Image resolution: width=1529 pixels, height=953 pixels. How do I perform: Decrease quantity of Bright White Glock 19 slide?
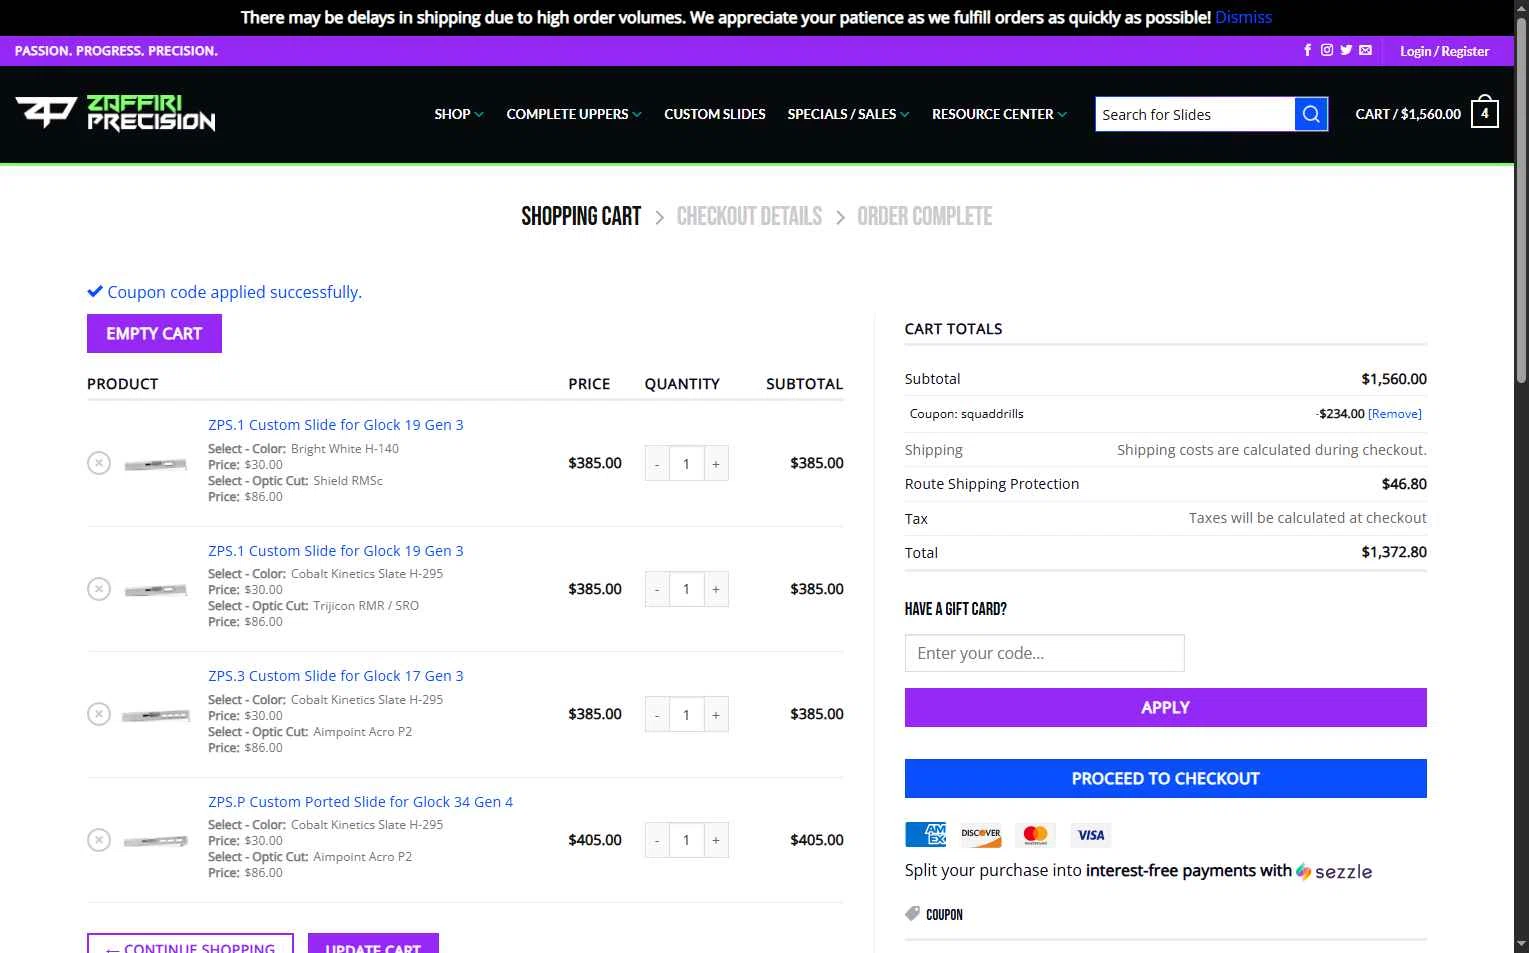pyautogui.click(x=657, y=463)
